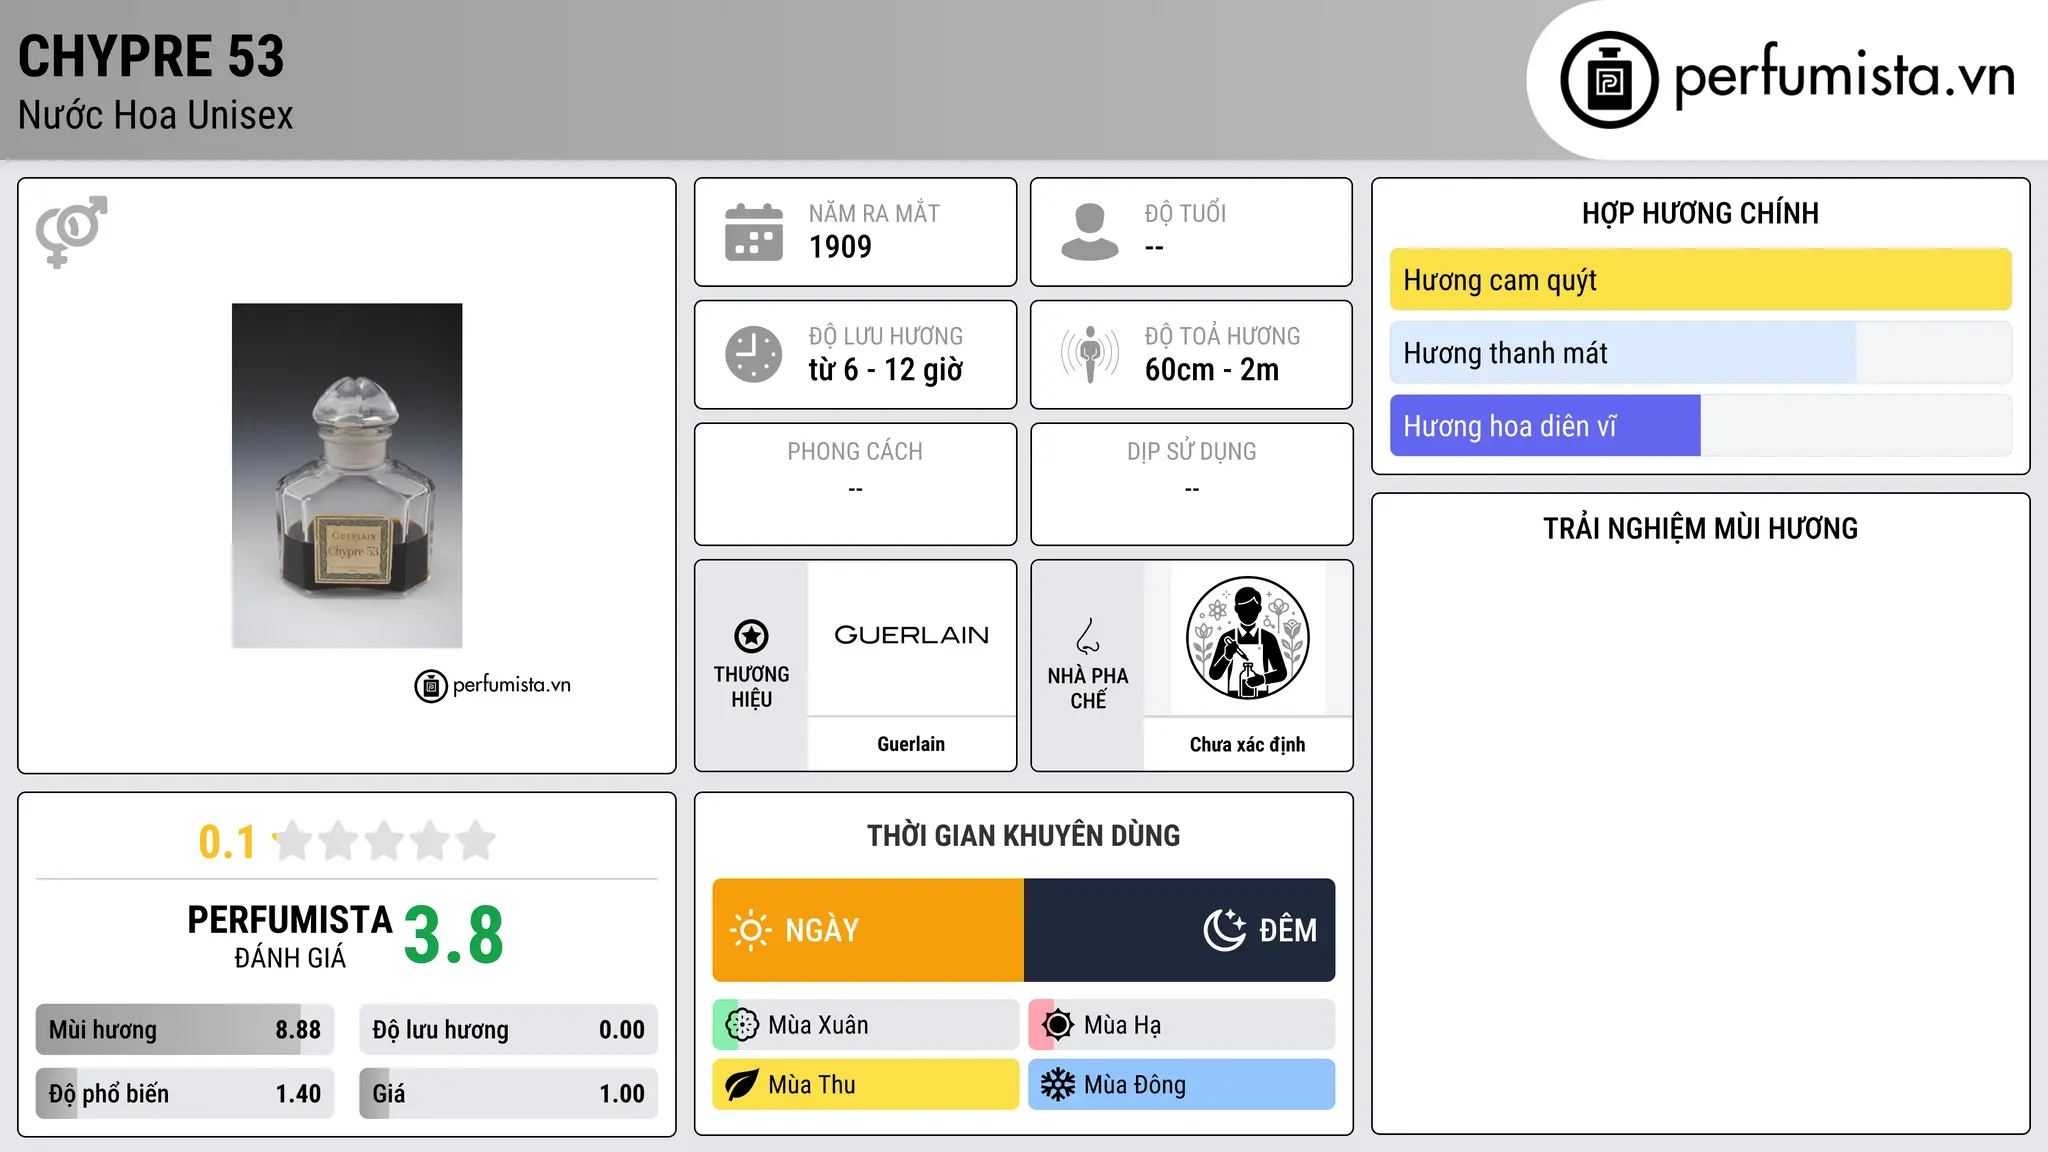Open the Guerlain brand name link
Viewport: 2048px width, 1152px height.
coord(911,744)
